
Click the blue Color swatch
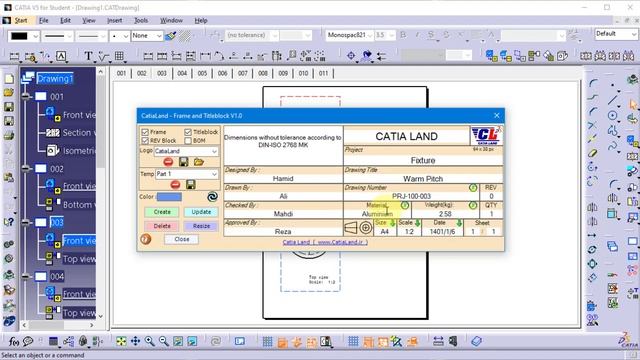169,197
